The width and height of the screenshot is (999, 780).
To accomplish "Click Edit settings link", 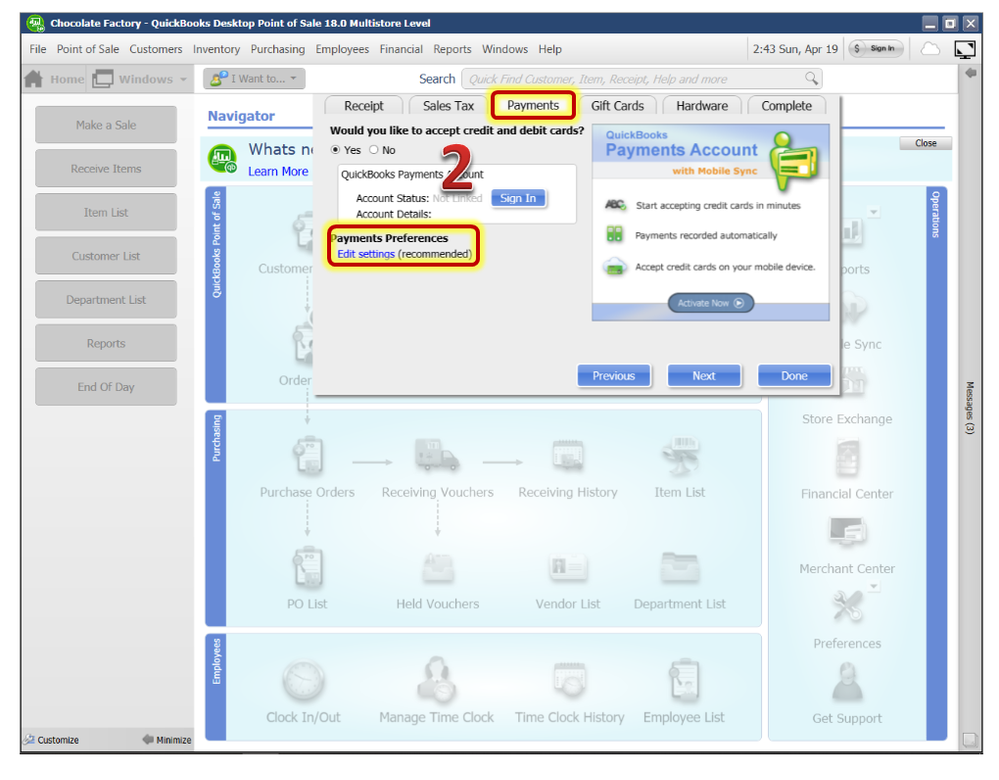I will pyautogui.click(x=366, y=254).
